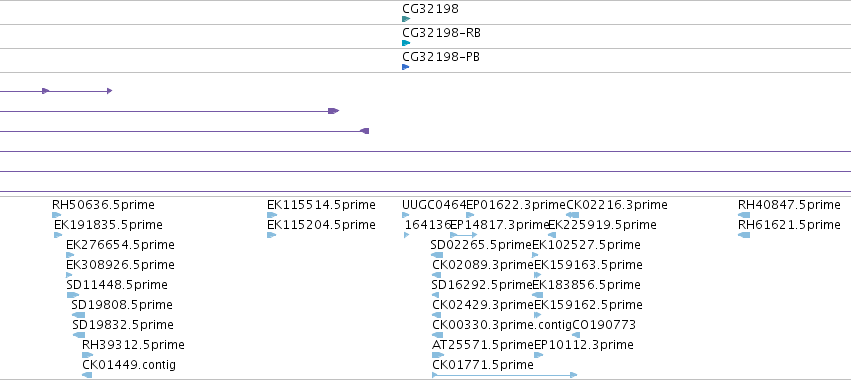Viewport: 851px width, 380px height.
Task: Select the 164136 feature label
Action: (x=428, y=225)
